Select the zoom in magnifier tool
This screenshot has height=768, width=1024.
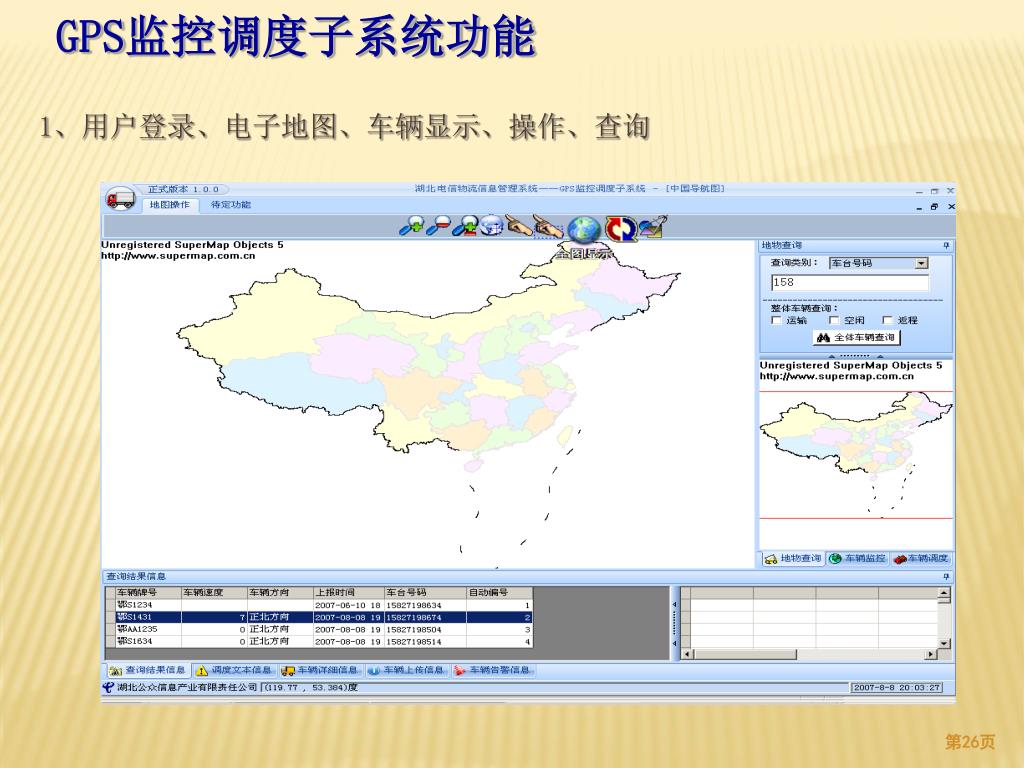pos(411,227)
